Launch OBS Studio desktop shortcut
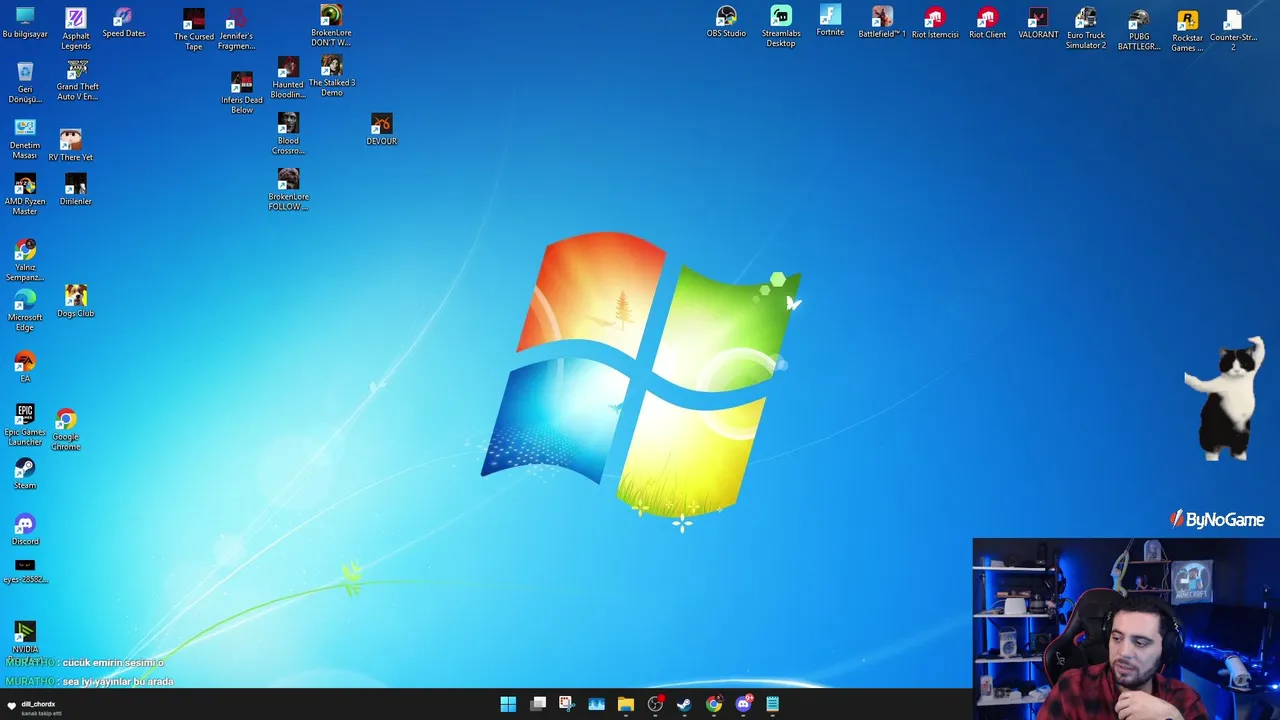The image size is (1280, 720). click(726, 22)
